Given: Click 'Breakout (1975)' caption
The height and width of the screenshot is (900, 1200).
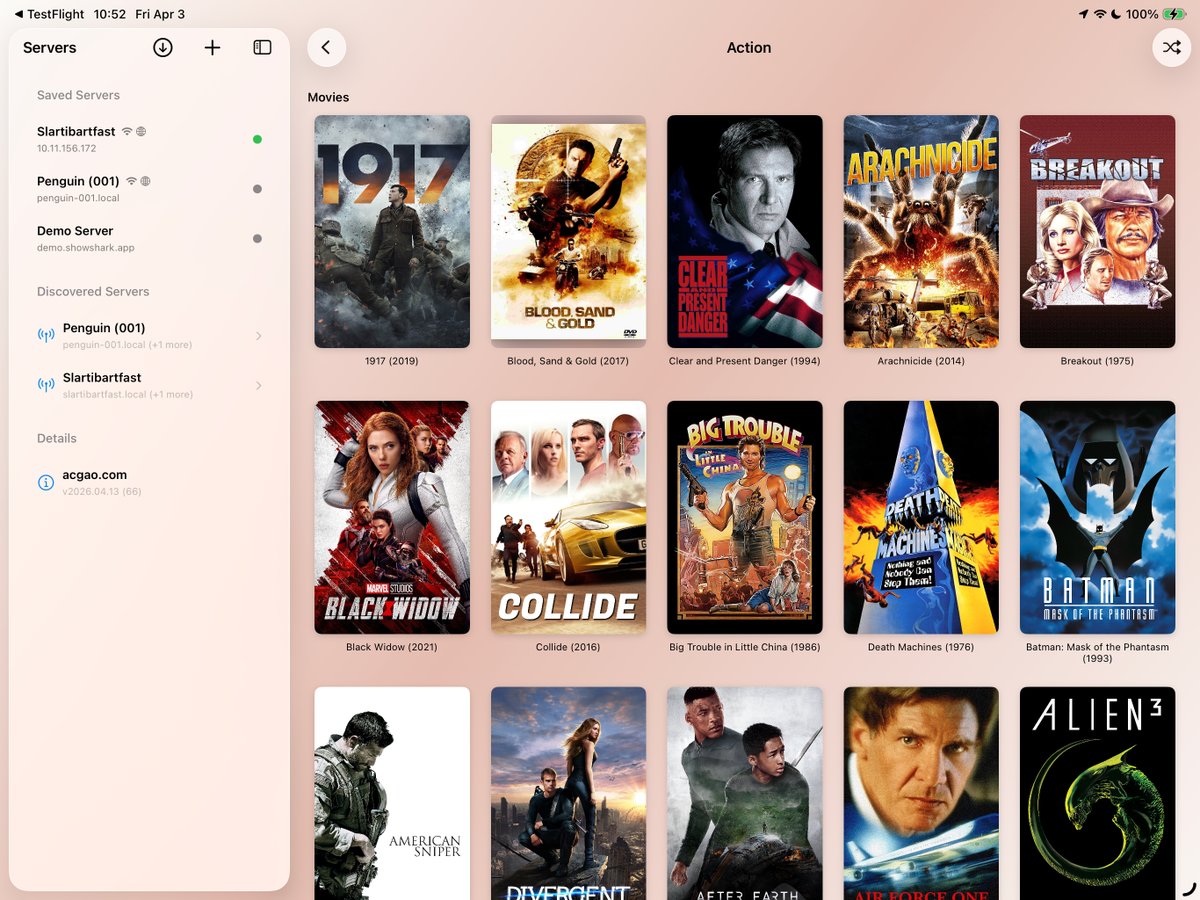Looking at the screenshot, I should click(x=1097, y=361).
